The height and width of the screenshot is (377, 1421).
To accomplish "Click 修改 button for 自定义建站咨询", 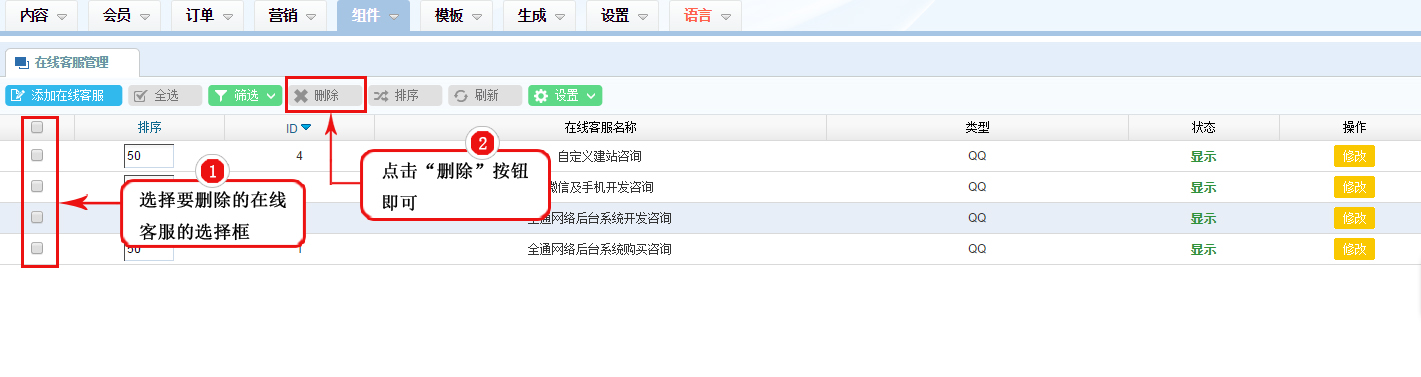I will pyautogui.click(x=1354, y=156).
